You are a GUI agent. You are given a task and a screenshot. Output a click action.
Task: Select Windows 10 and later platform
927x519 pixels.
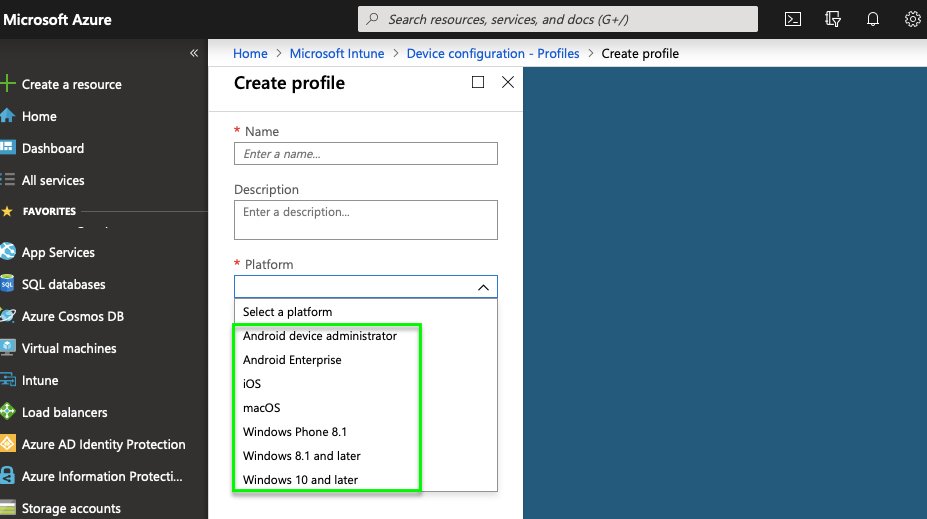(x=365, y=479)
